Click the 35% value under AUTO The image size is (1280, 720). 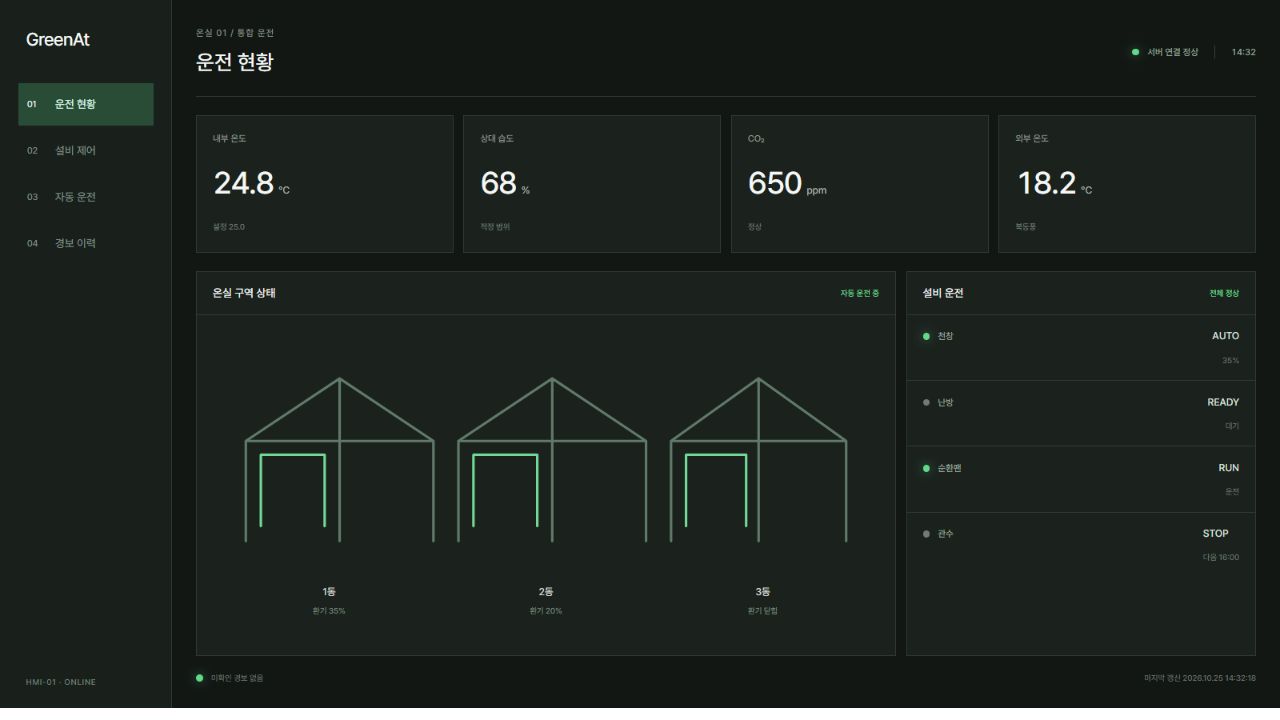coord(1230,360)
